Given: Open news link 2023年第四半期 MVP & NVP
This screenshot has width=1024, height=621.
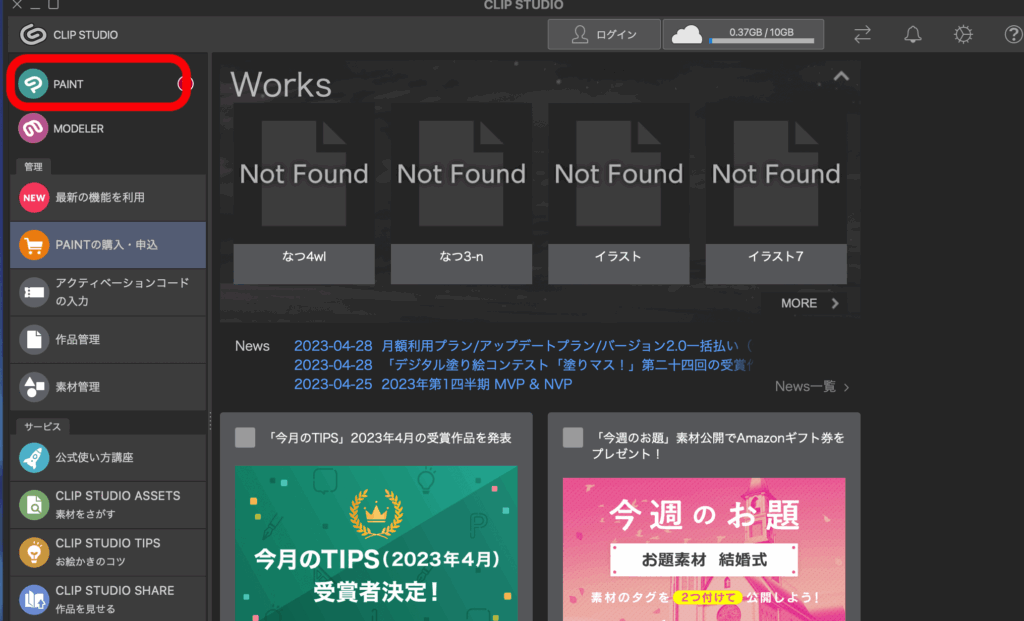Looking at the screenshot, I should coord(476,384).
